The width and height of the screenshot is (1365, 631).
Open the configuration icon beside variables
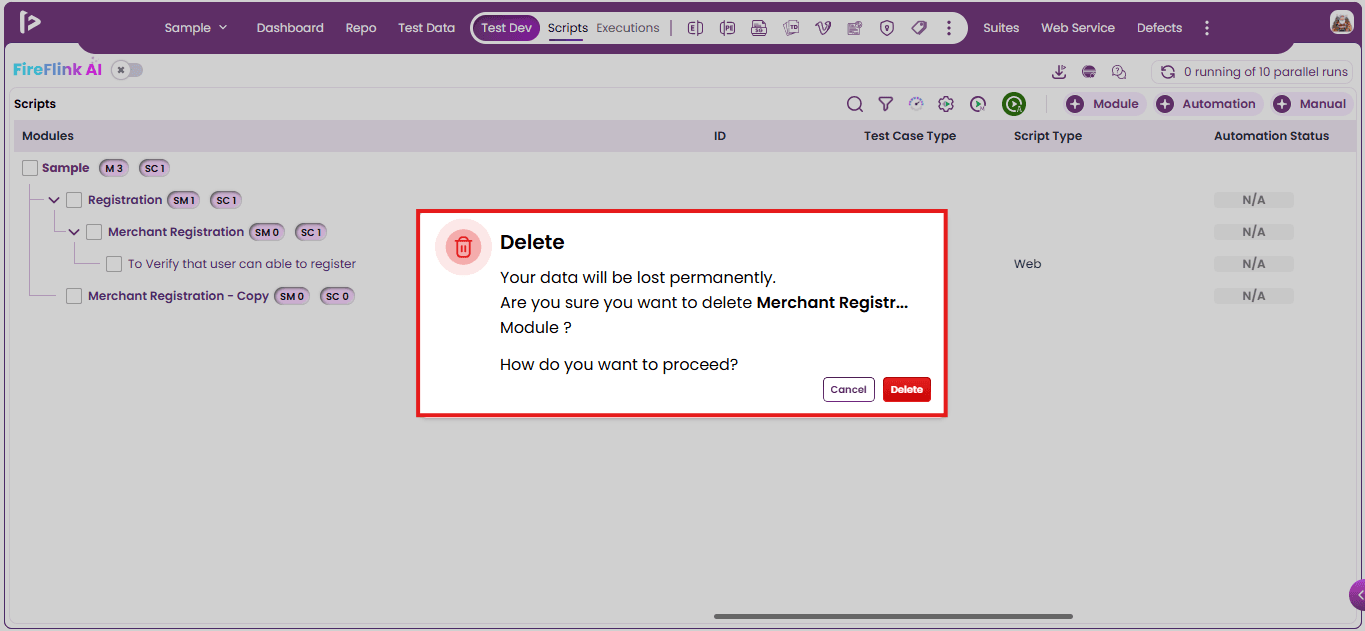(x=855, y=28)
